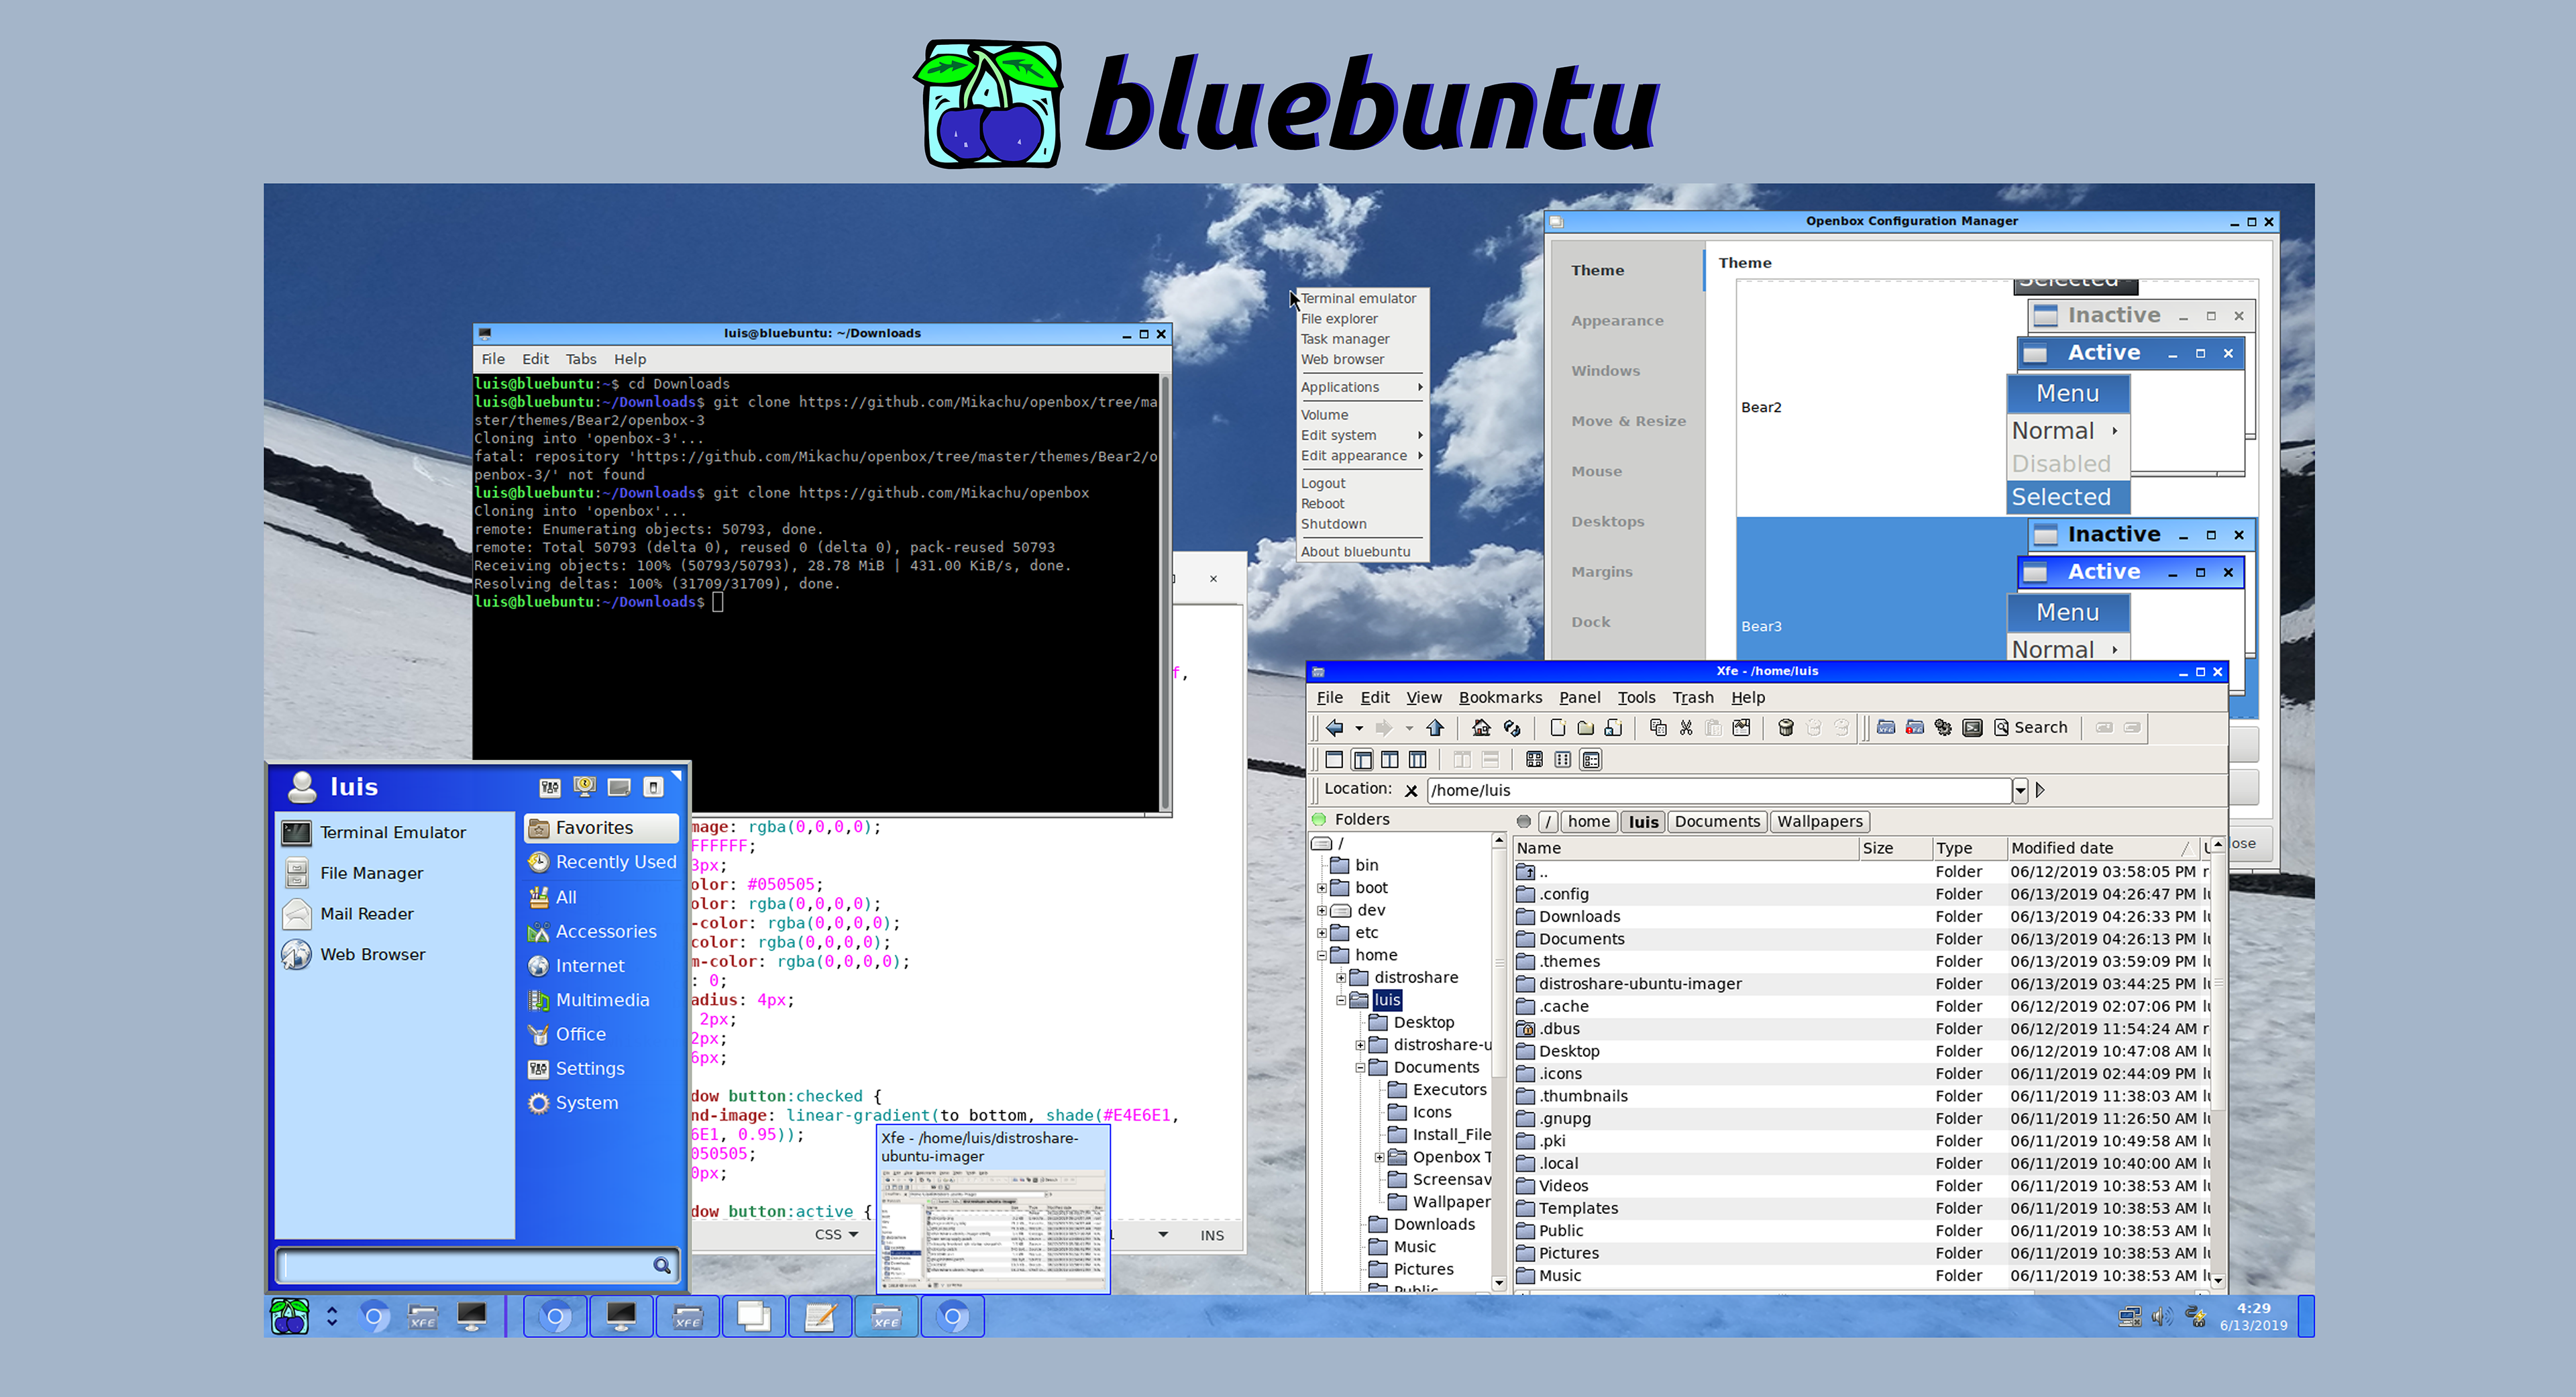
Task: Open terminal from Xfe toolbar
Action: point(1972,727)
